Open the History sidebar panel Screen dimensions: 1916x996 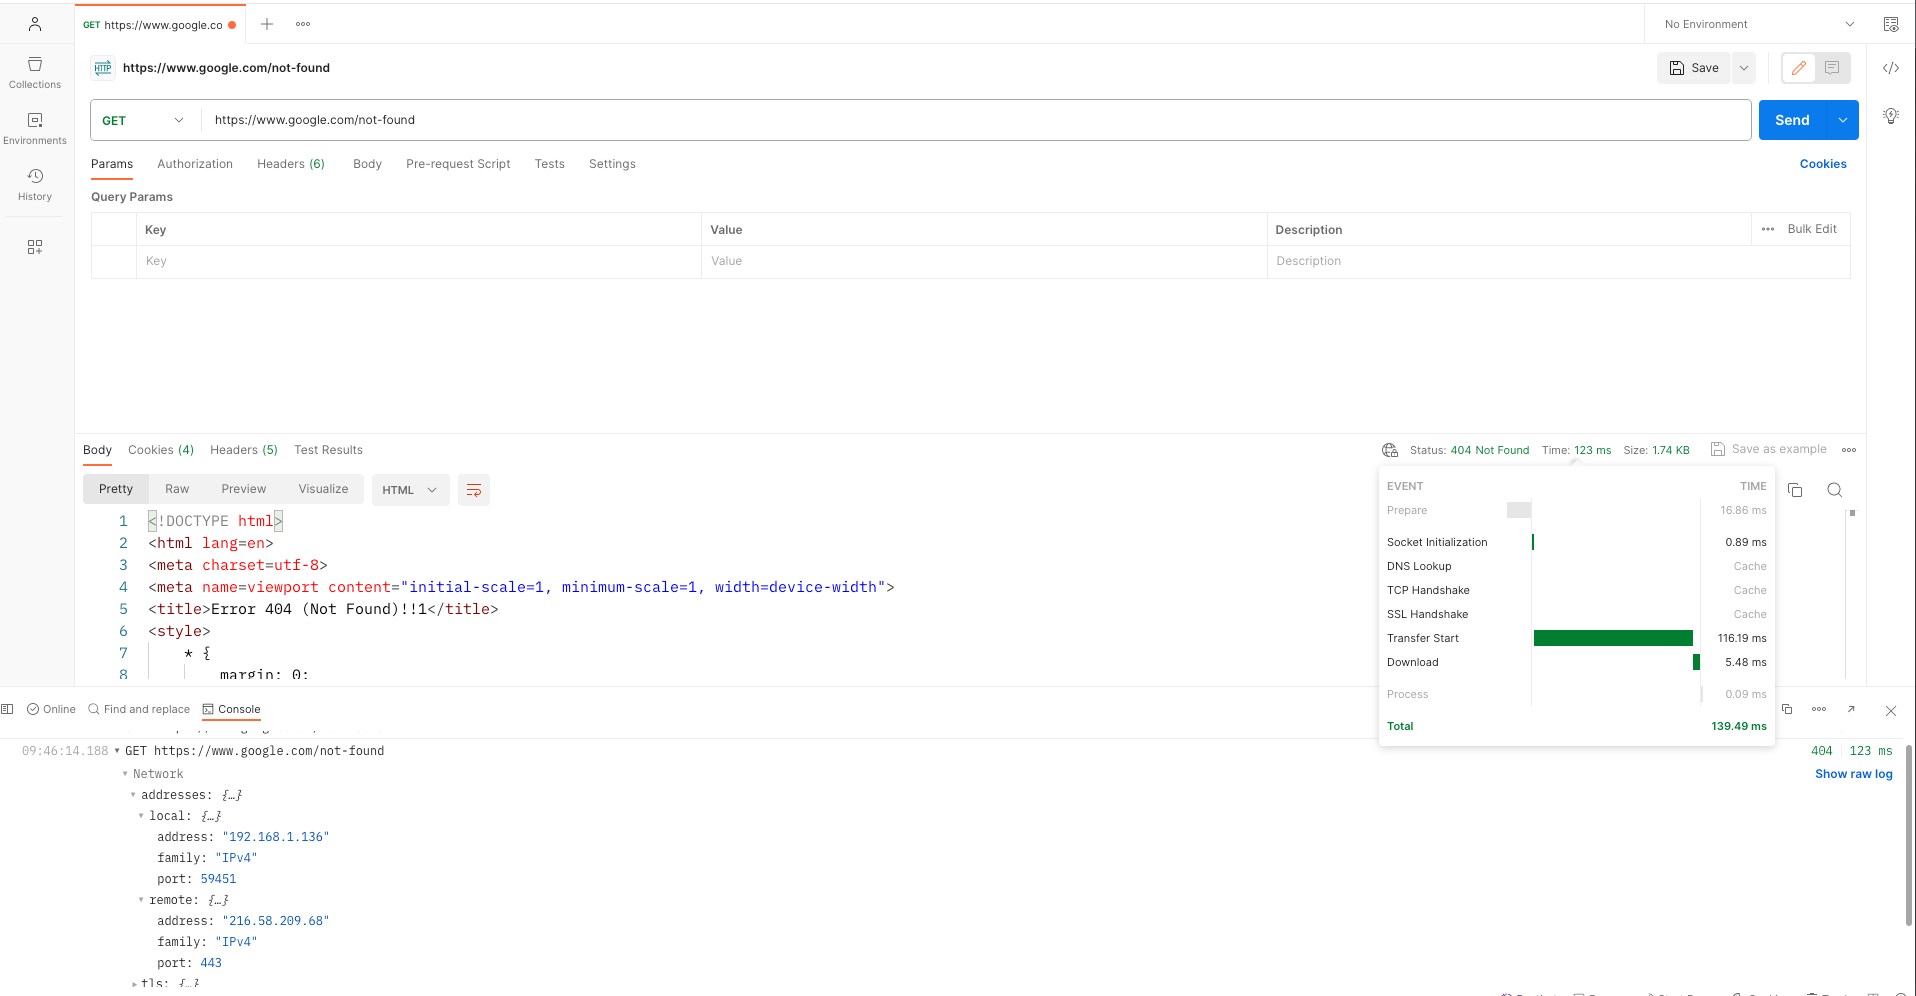35,185
